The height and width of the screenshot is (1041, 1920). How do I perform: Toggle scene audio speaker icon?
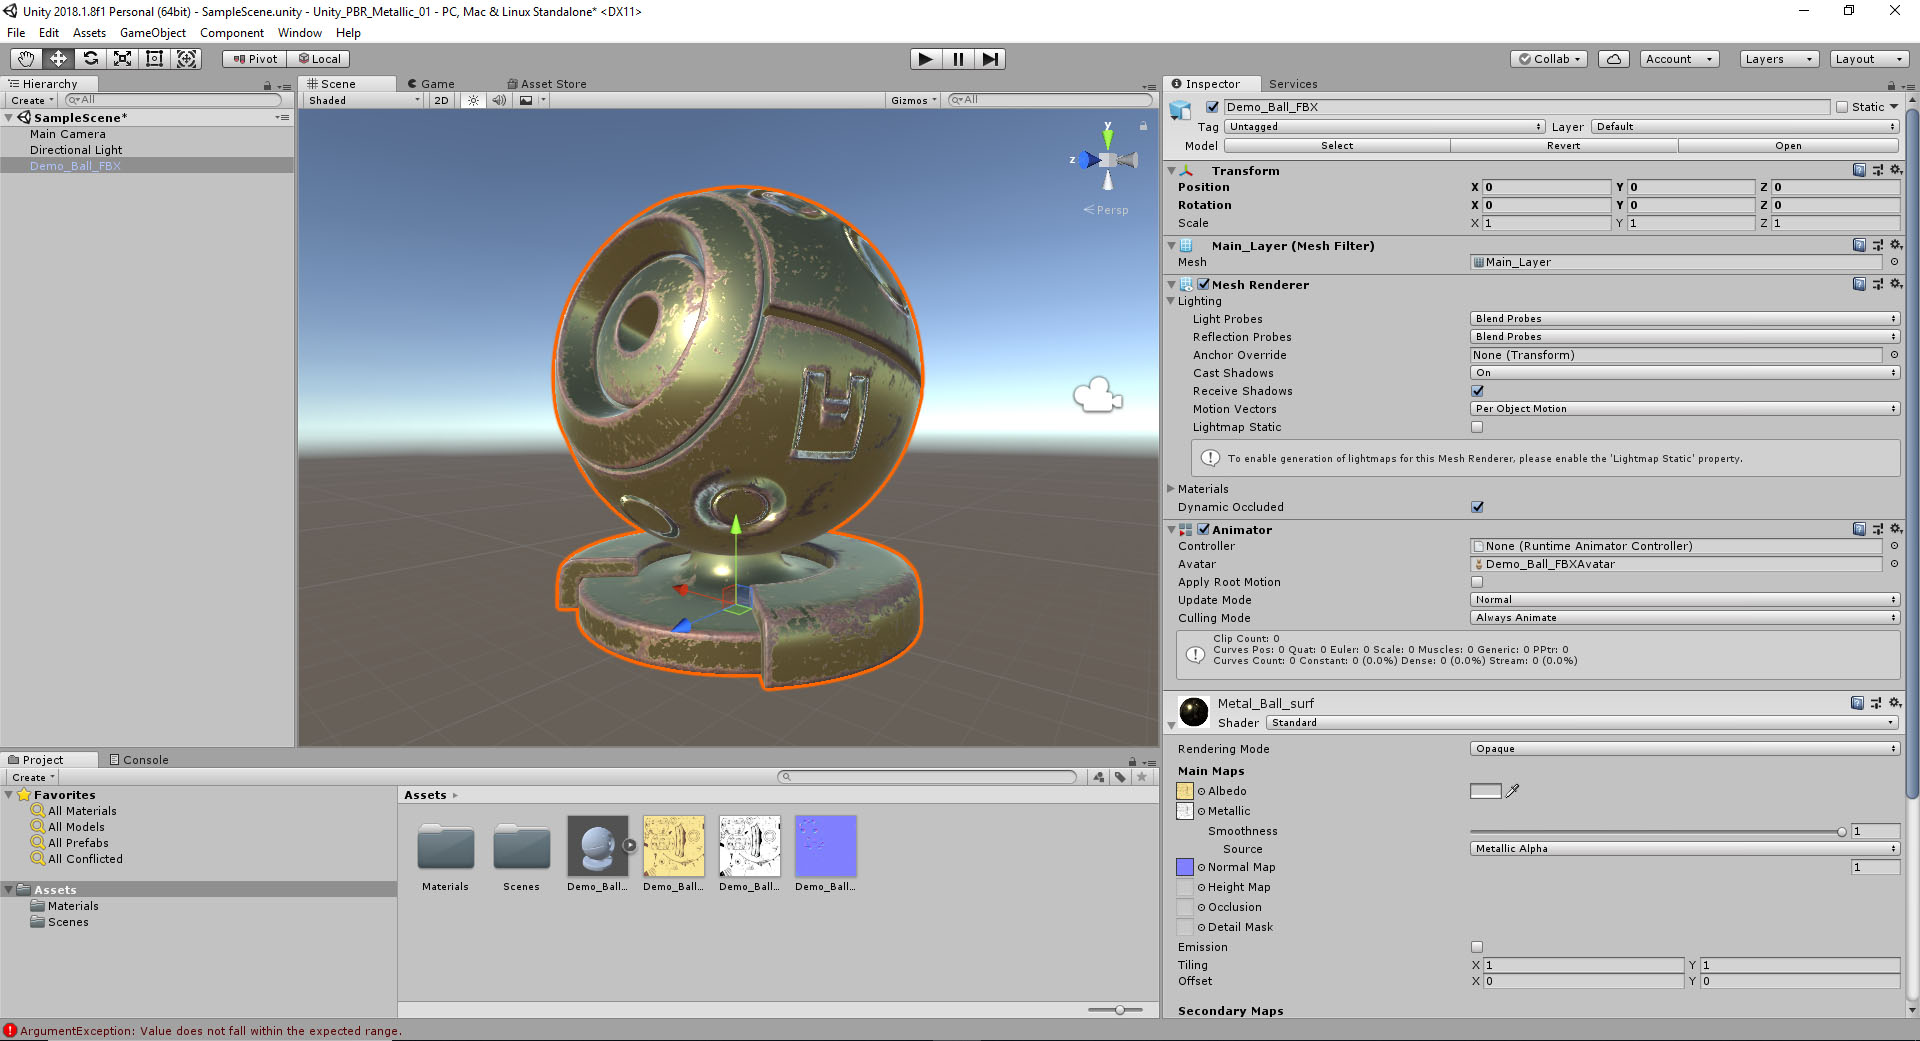coord(499,100)
